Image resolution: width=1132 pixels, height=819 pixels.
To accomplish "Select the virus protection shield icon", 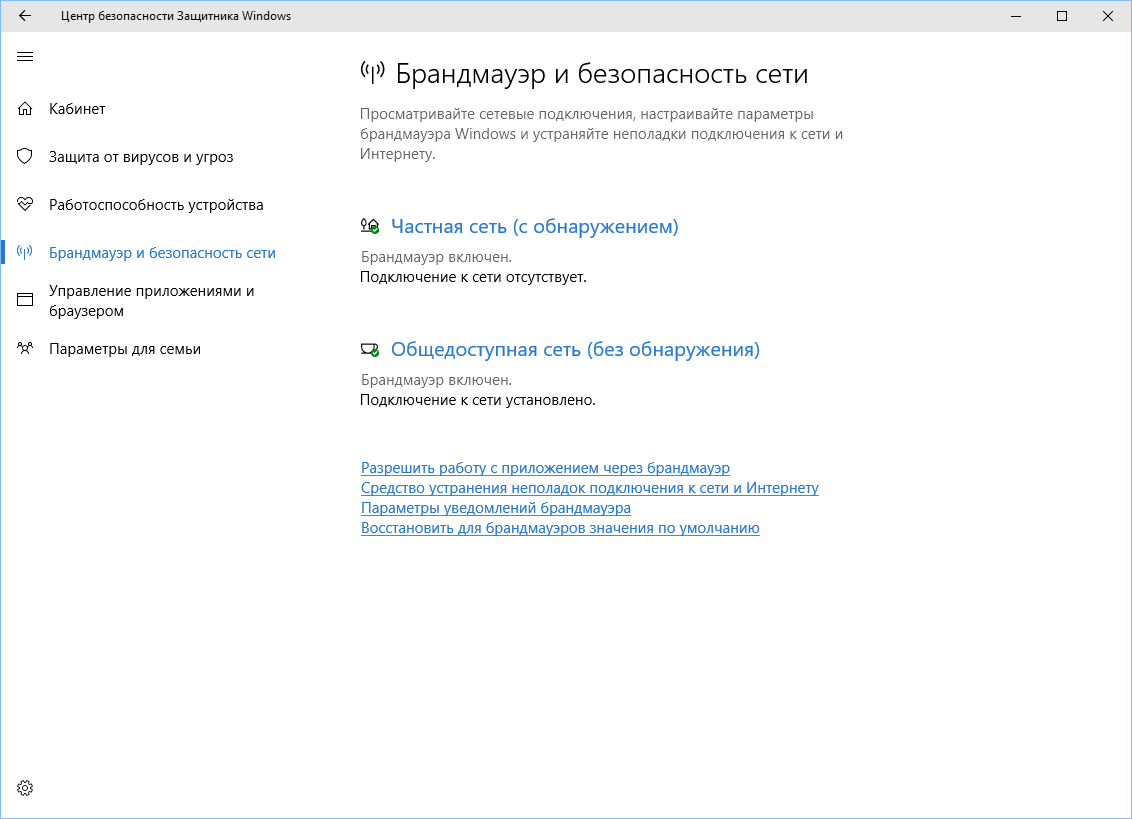I will coord(24,156).
